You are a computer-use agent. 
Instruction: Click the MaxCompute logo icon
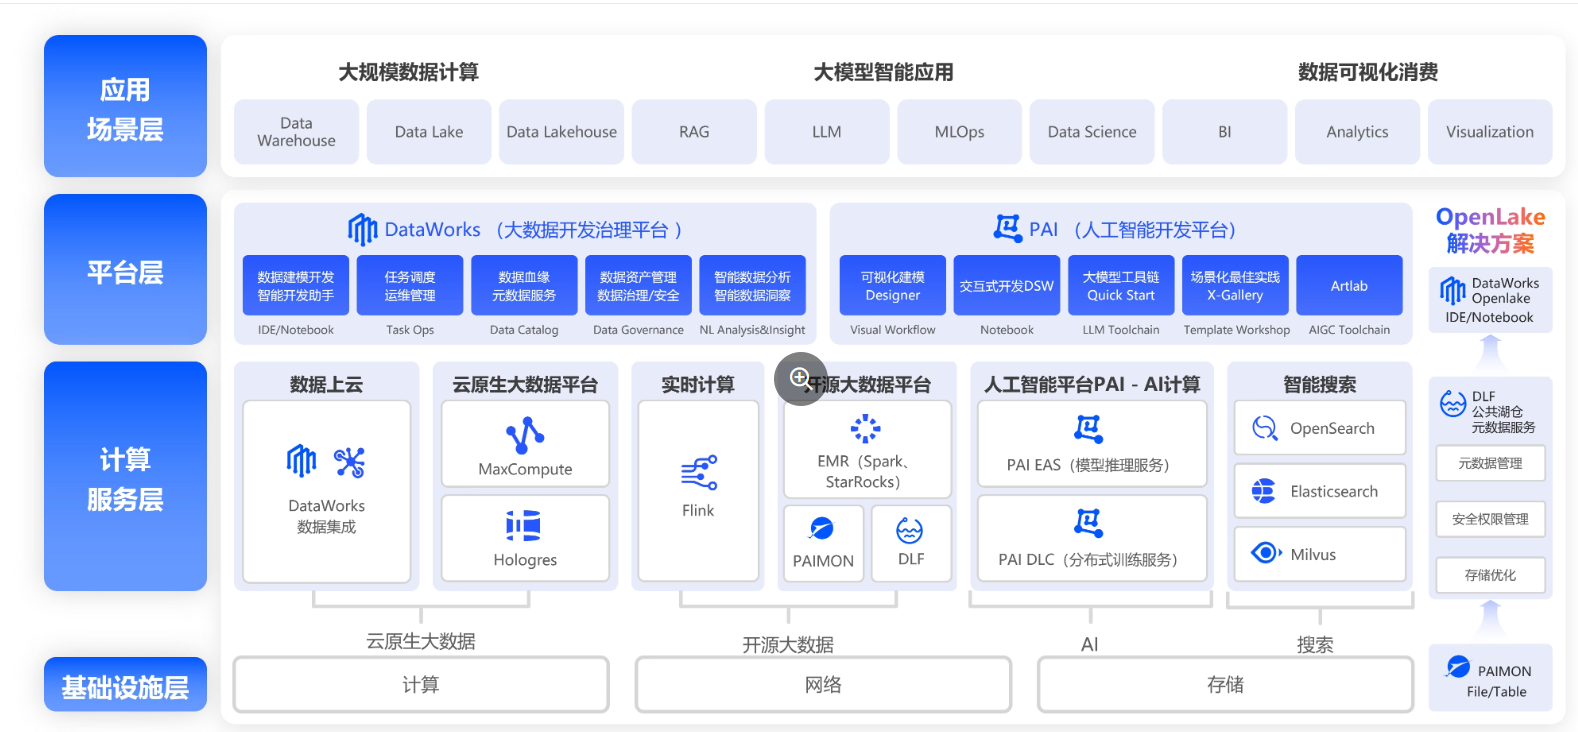pos(525,435)
